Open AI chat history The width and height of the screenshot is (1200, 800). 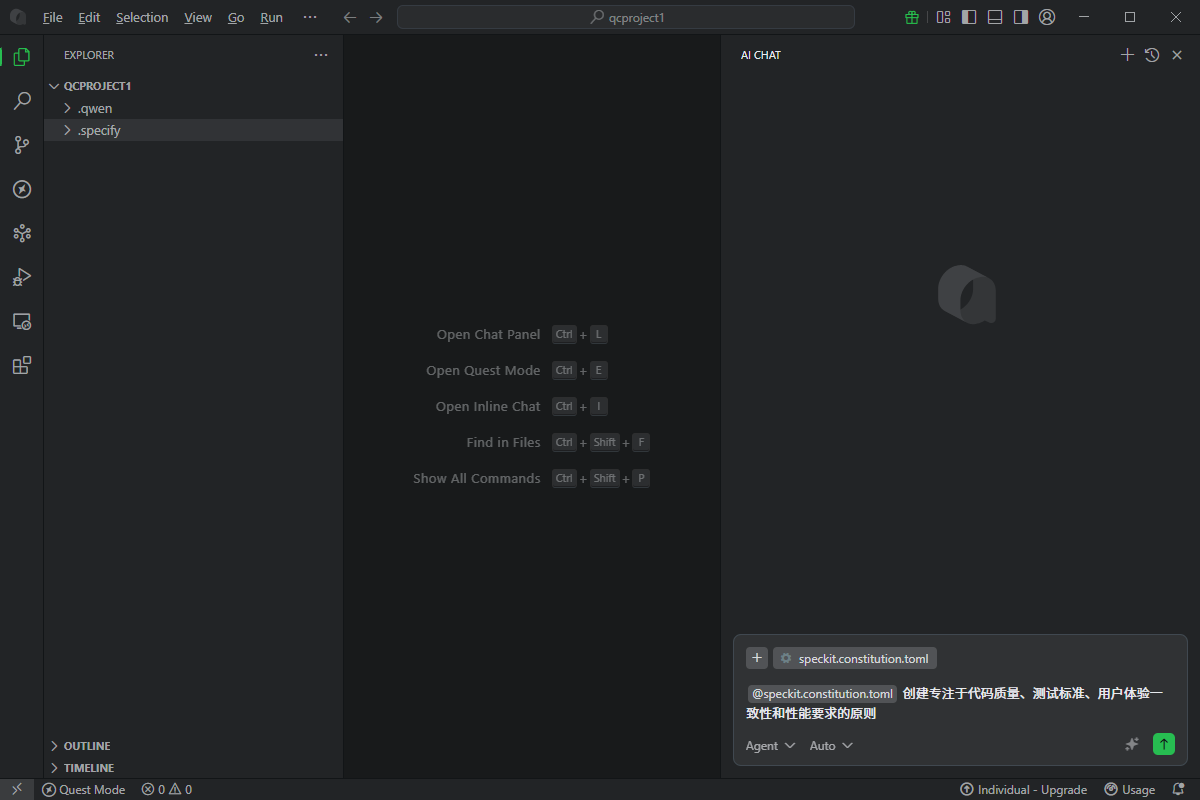pyautogui.click(x=1152, y=55)
